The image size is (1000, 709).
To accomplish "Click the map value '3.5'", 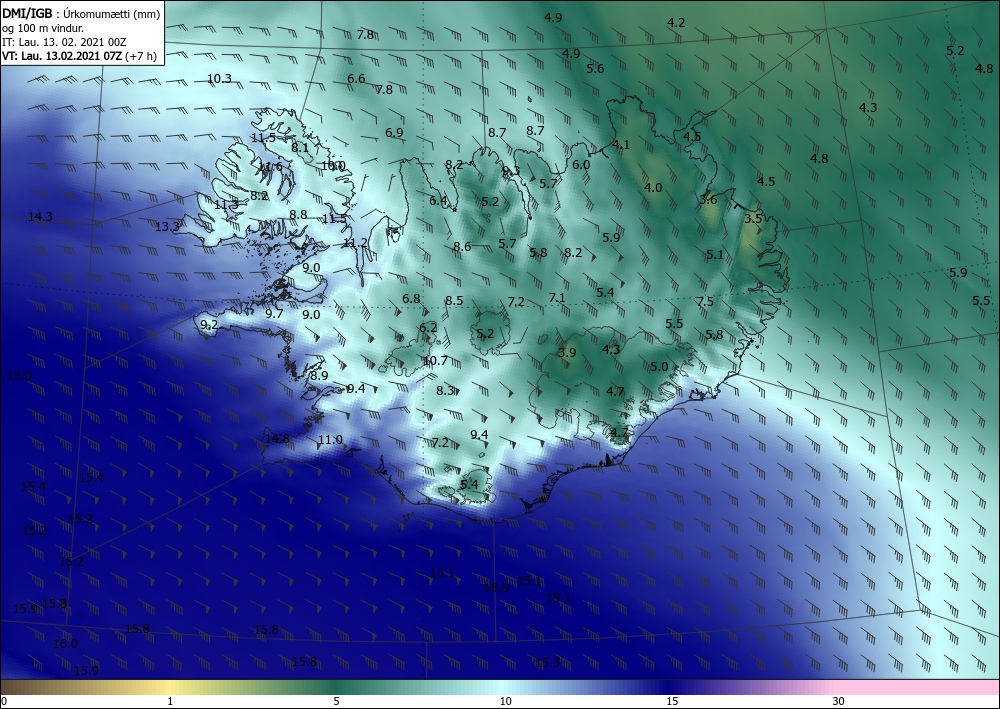I will (753, 218).
